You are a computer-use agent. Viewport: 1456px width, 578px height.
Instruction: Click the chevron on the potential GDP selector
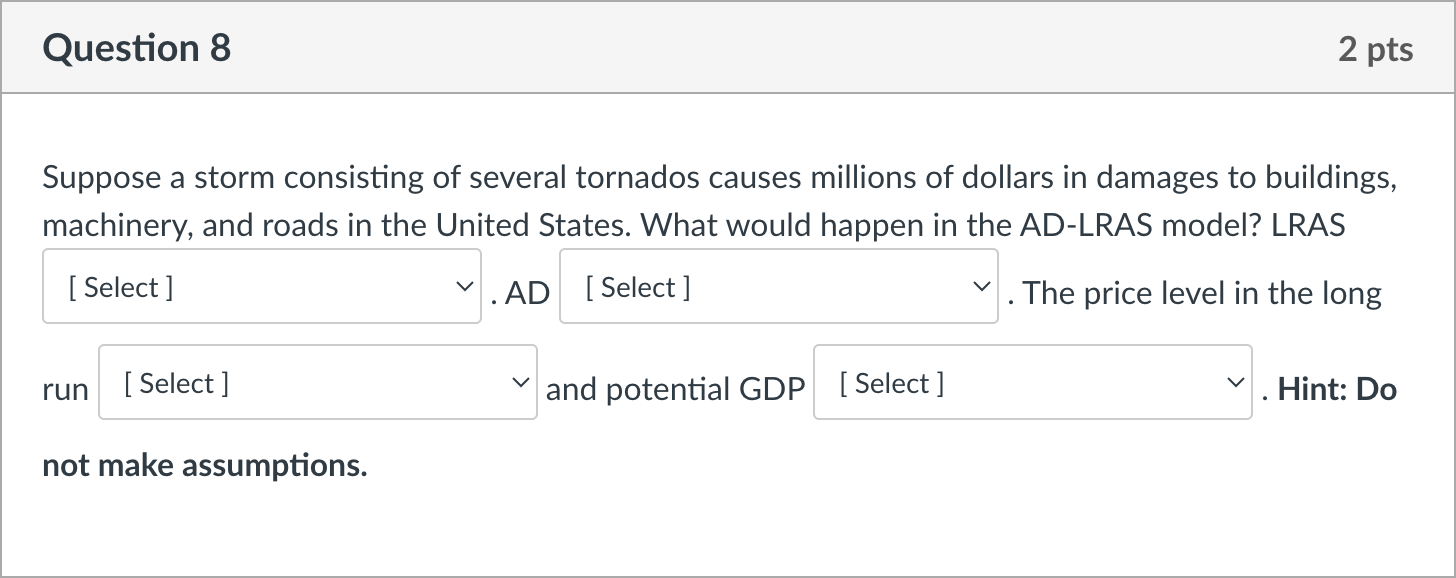pos(1234,382)
